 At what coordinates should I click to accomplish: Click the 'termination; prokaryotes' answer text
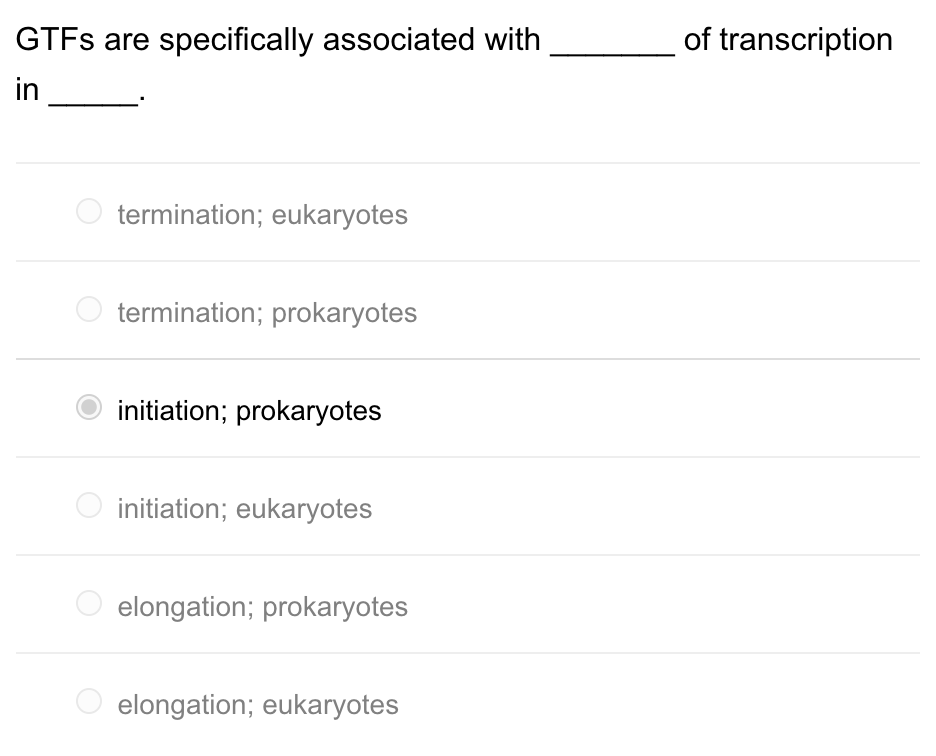(x=266, y=312)
